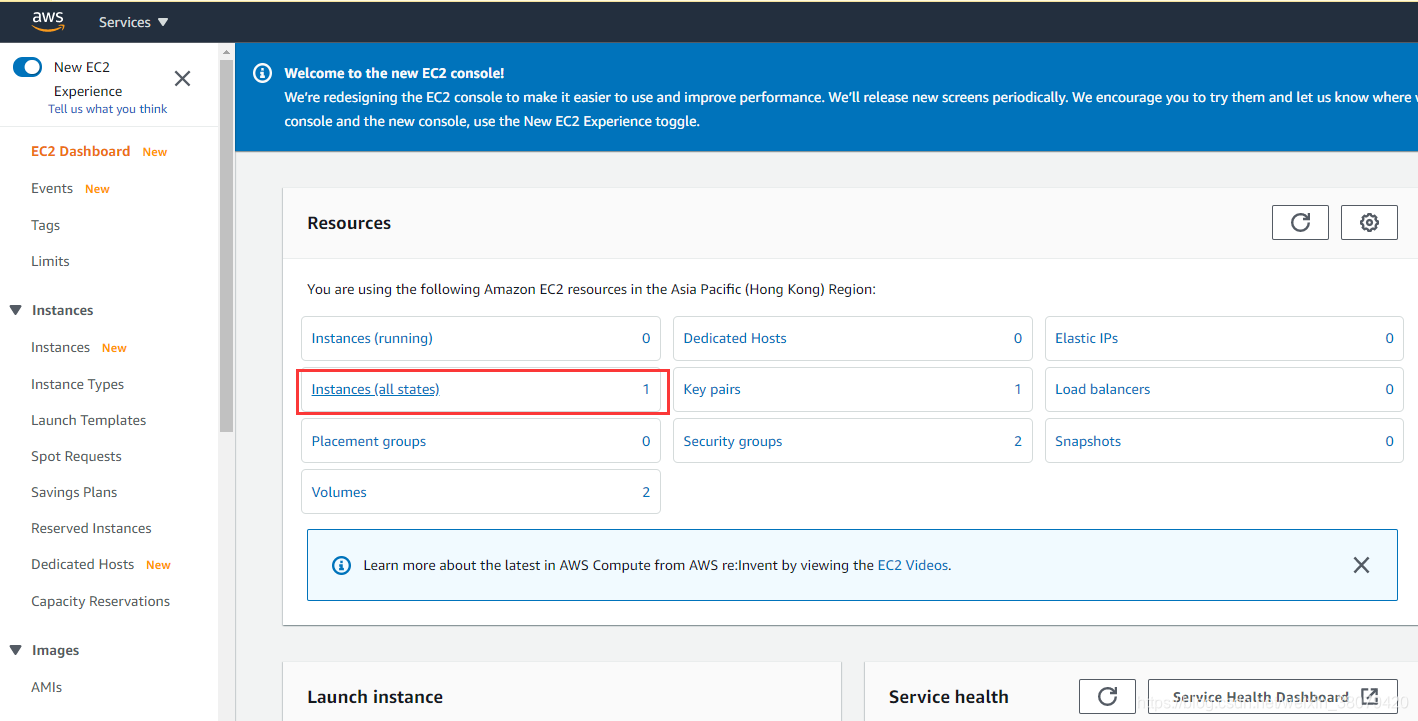Open Instance Types in sidebar
The width and height of the screenshot is (1418, 721).
coord(77,384)
